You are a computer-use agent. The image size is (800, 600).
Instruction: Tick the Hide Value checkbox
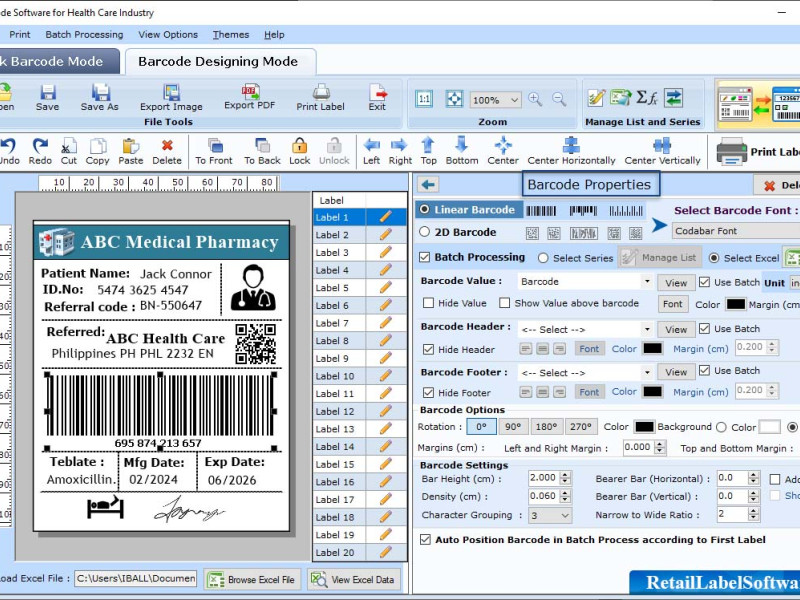[x=429, y=303]
